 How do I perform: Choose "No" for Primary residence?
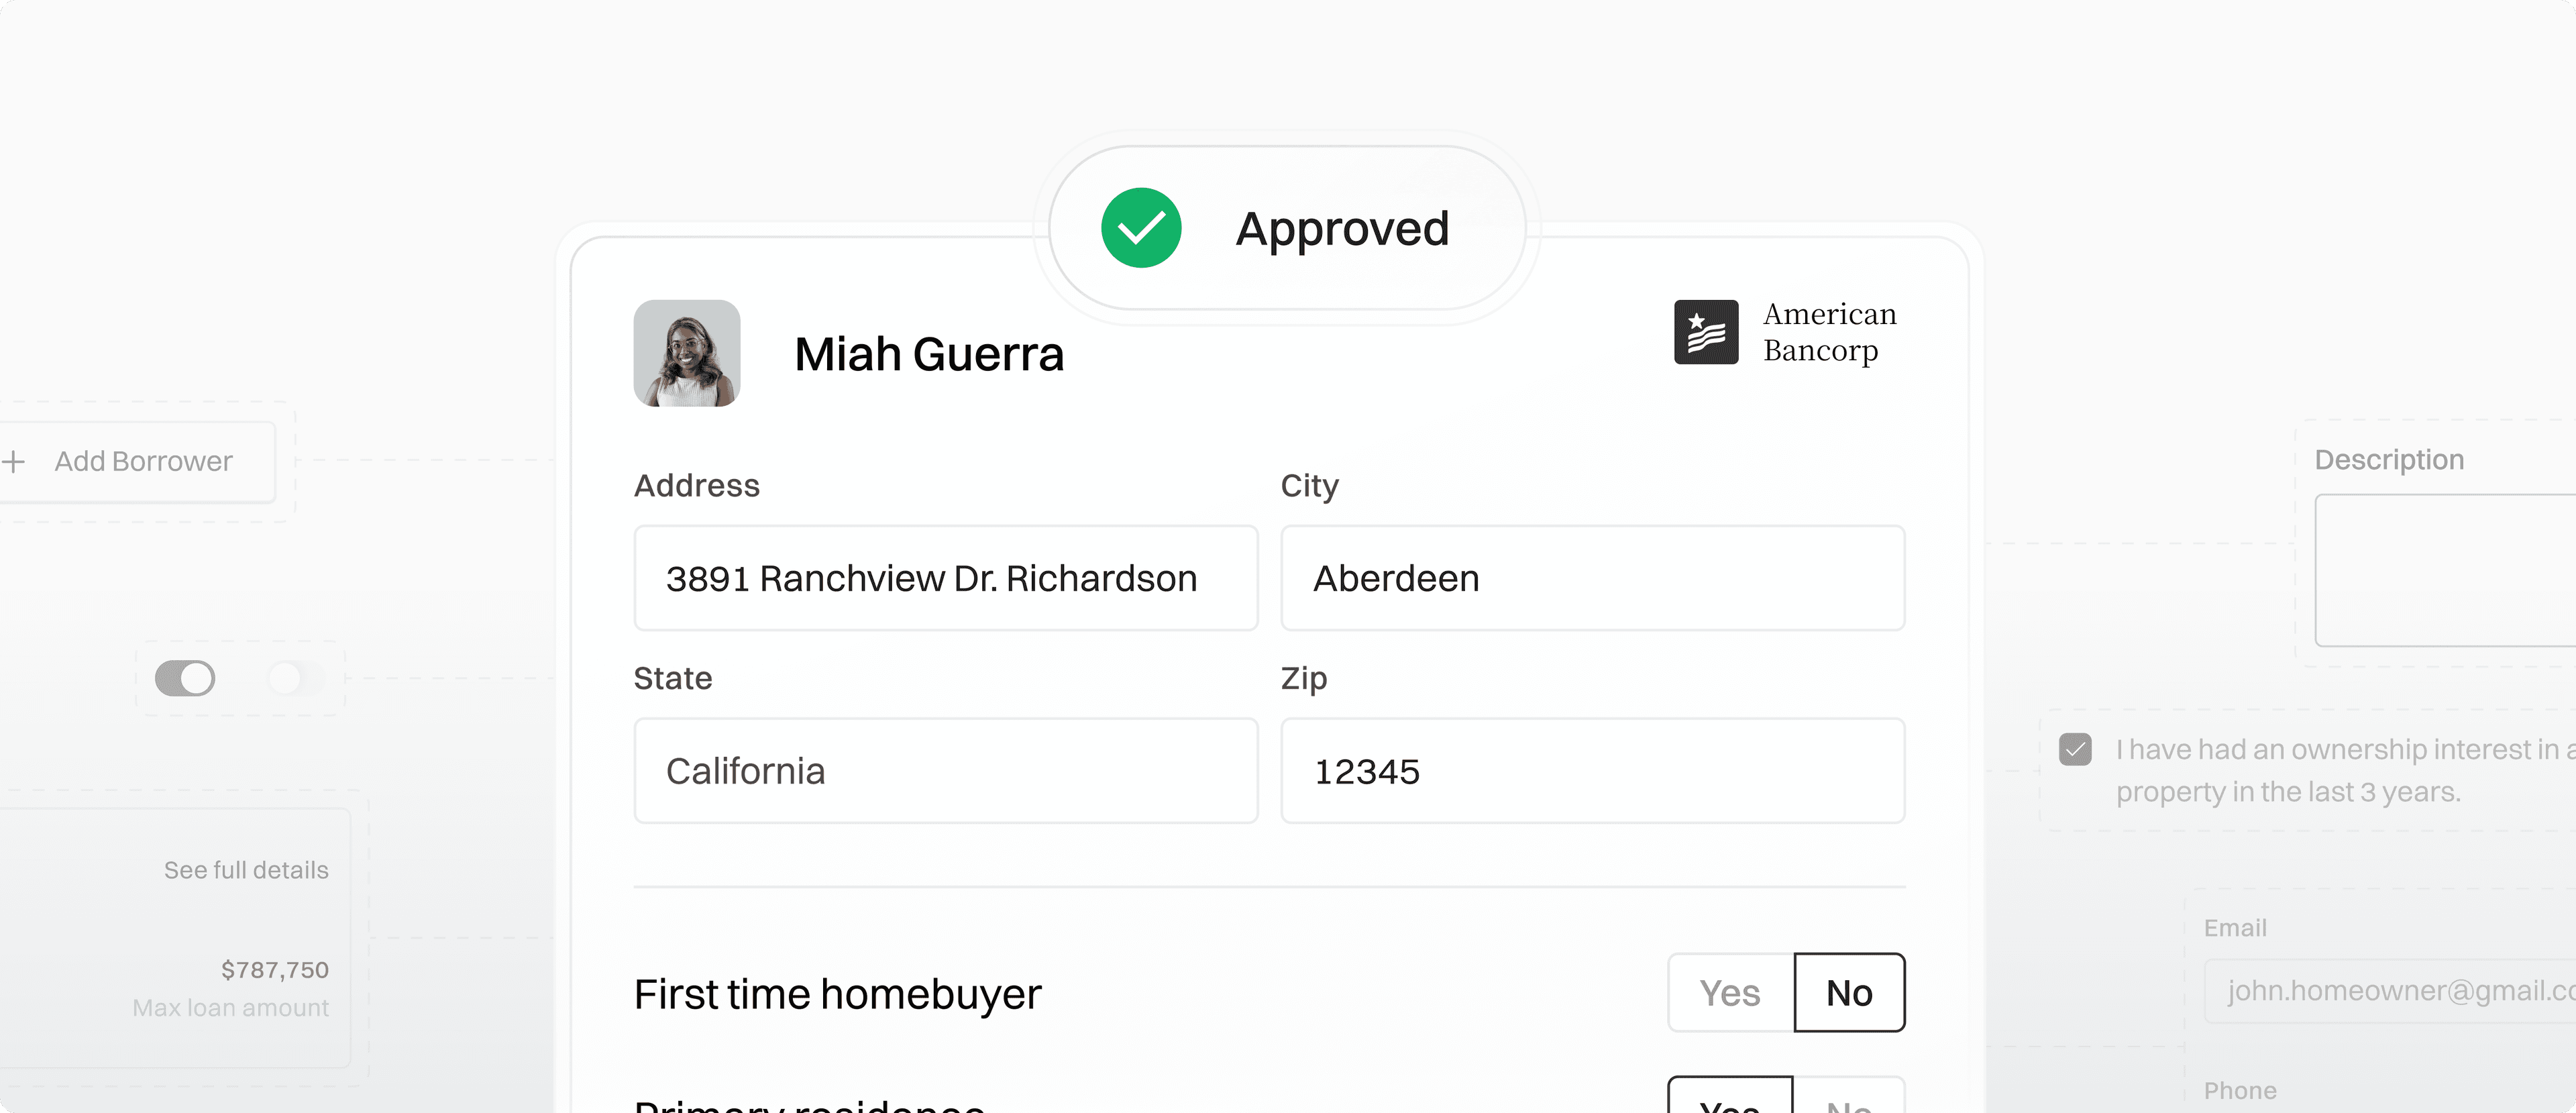click(x=1849, y=1105)
